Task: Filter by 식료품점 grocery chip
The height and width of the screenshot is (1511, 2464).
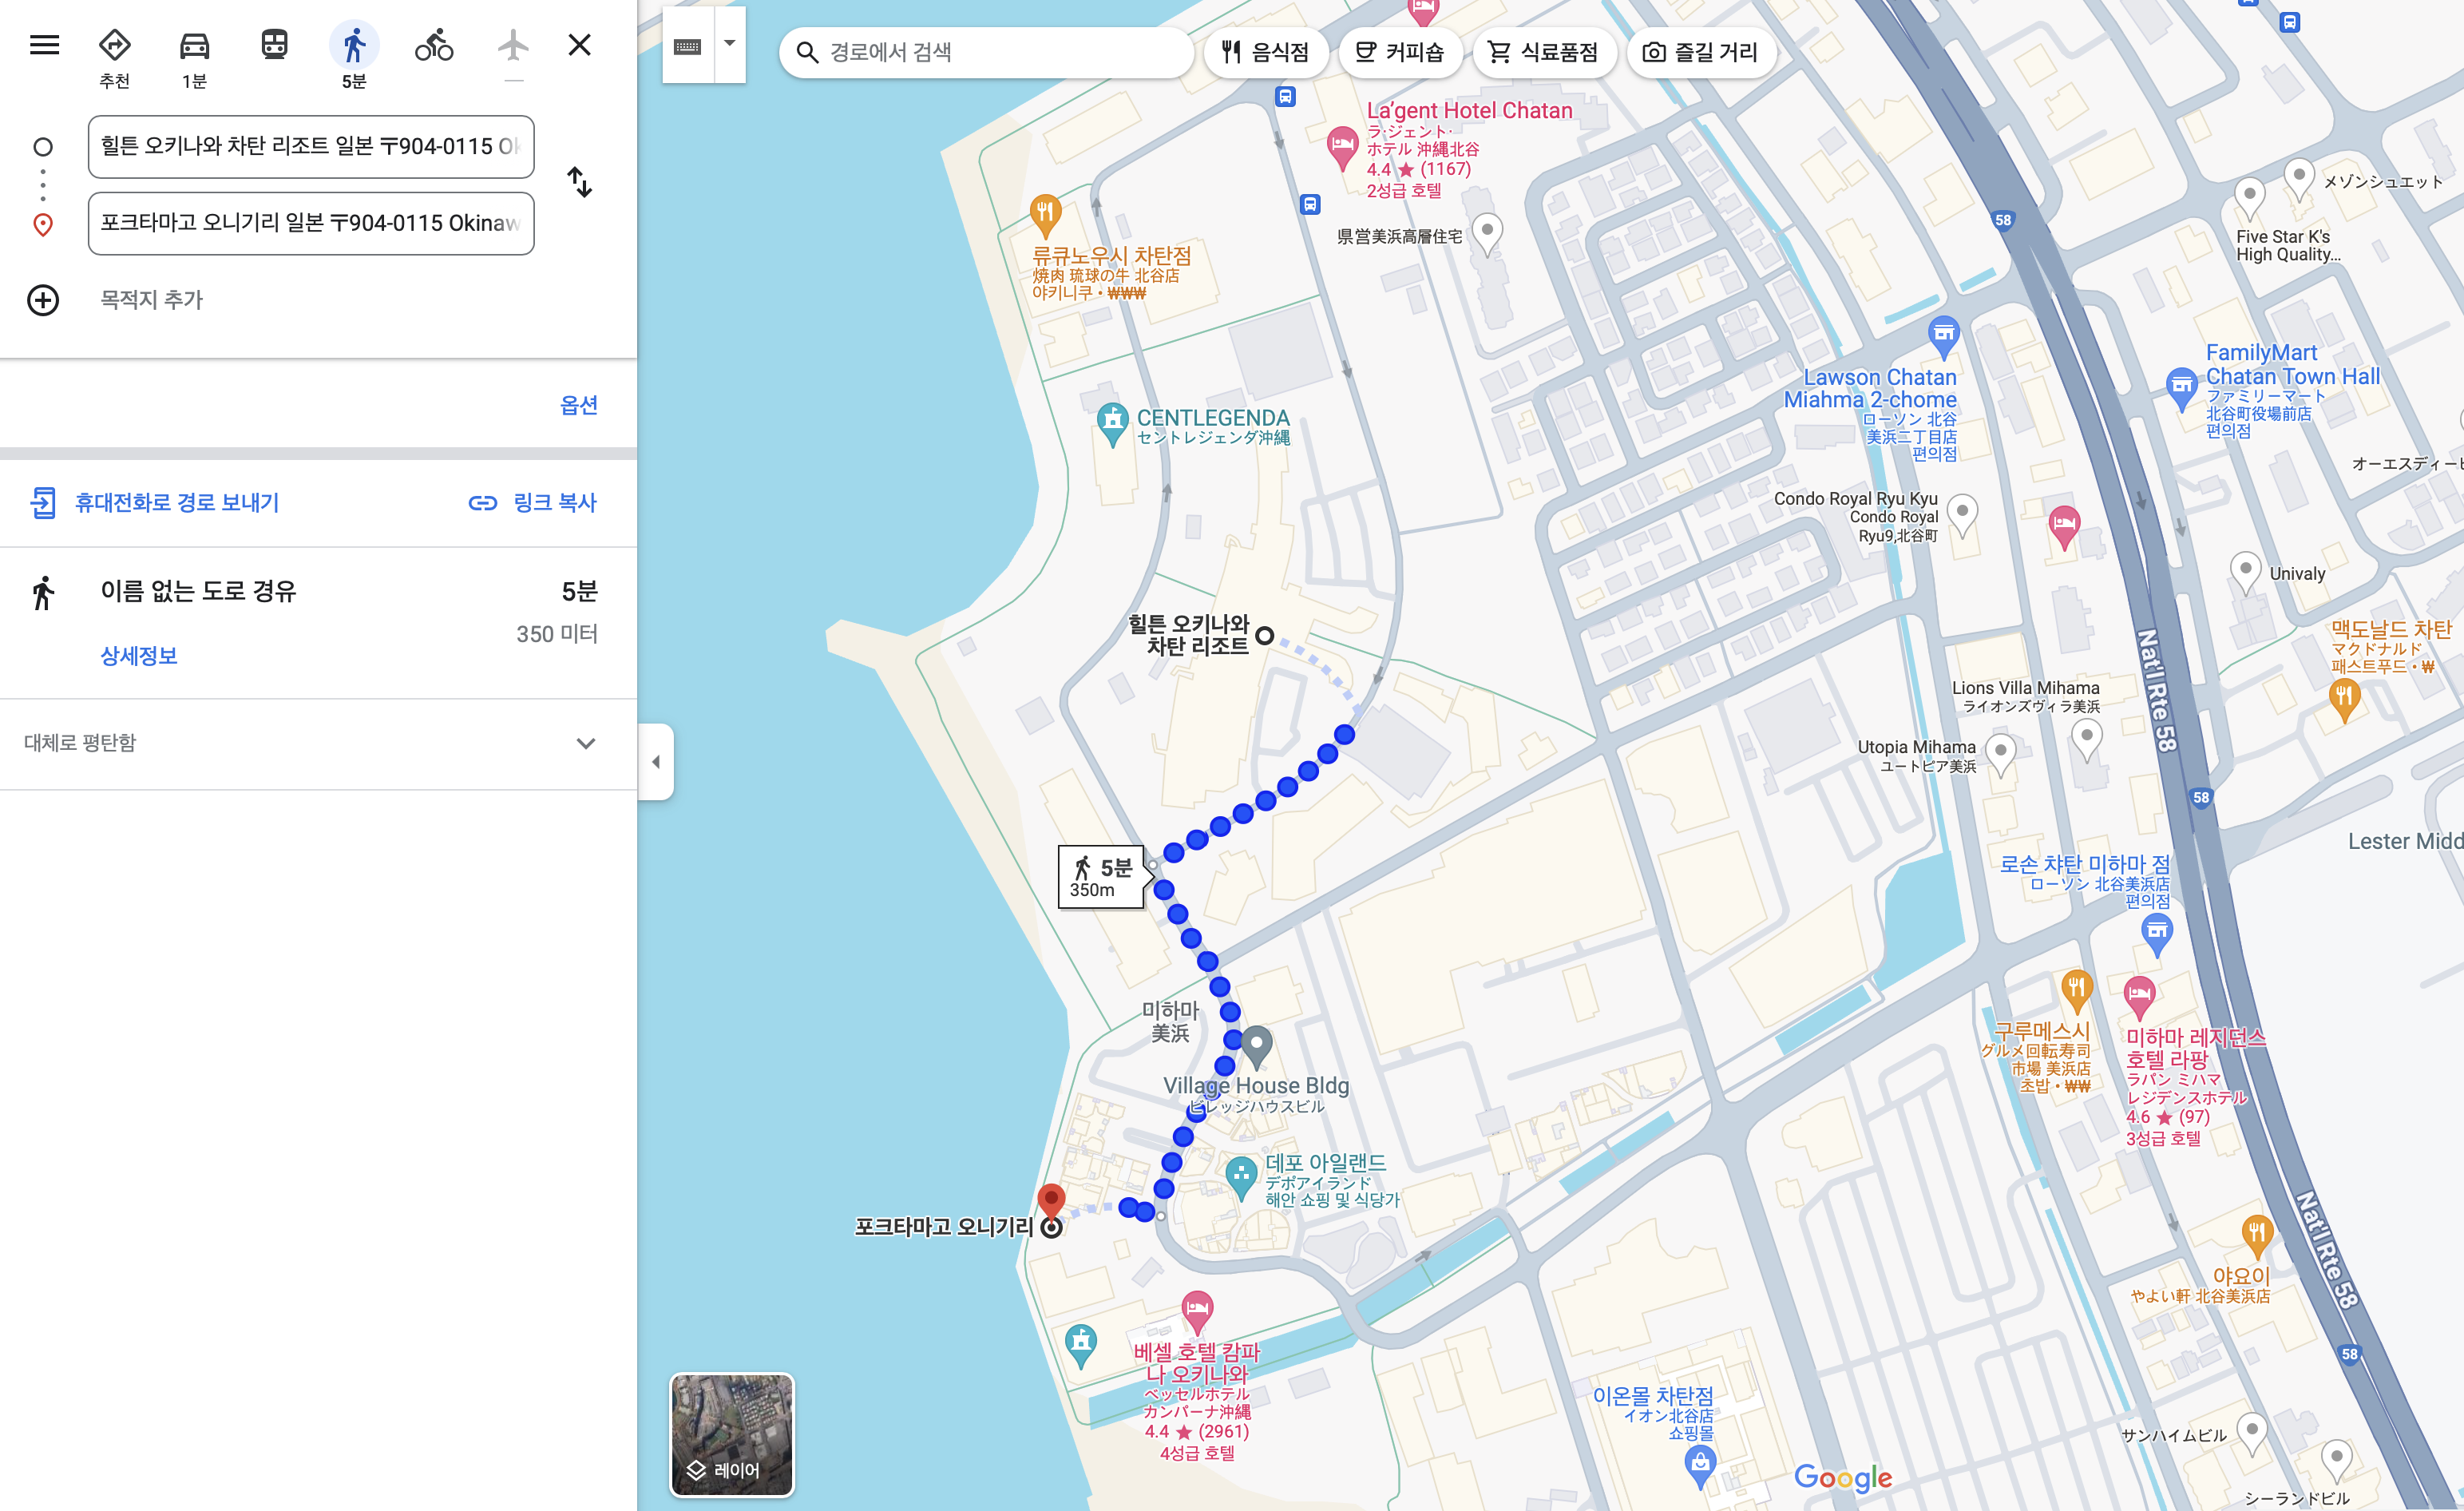Action: pyautogui.click(x=1544, y=52)
